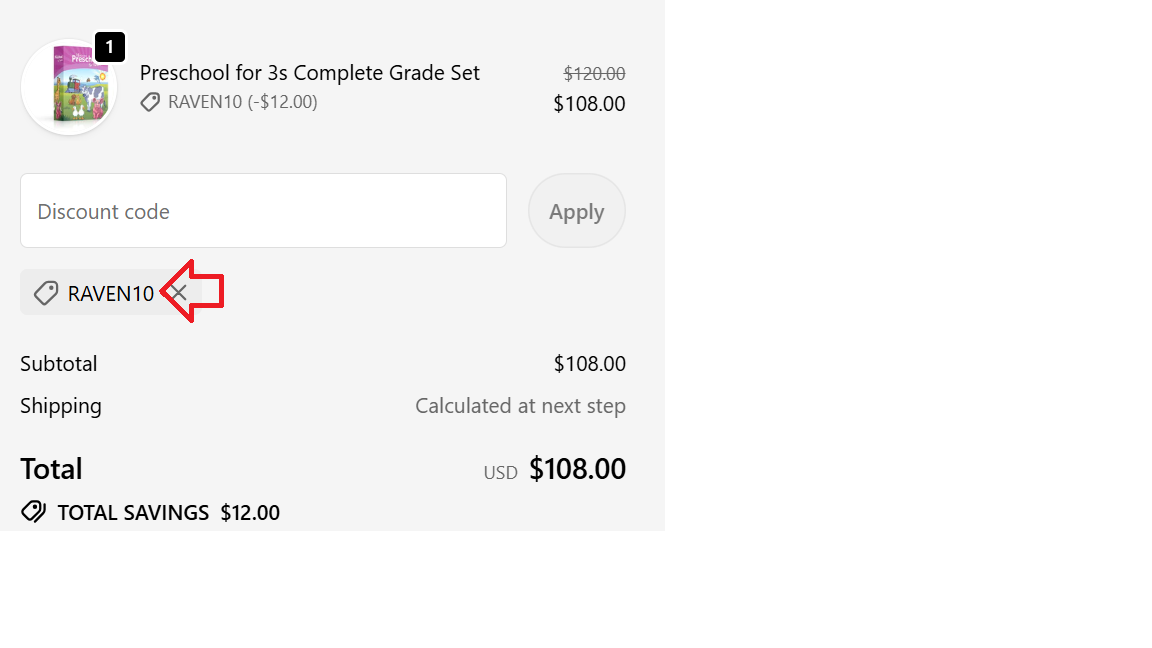
Task: Select the Preschool for 3s Complete Grade Set title
Action: (310, 72)
